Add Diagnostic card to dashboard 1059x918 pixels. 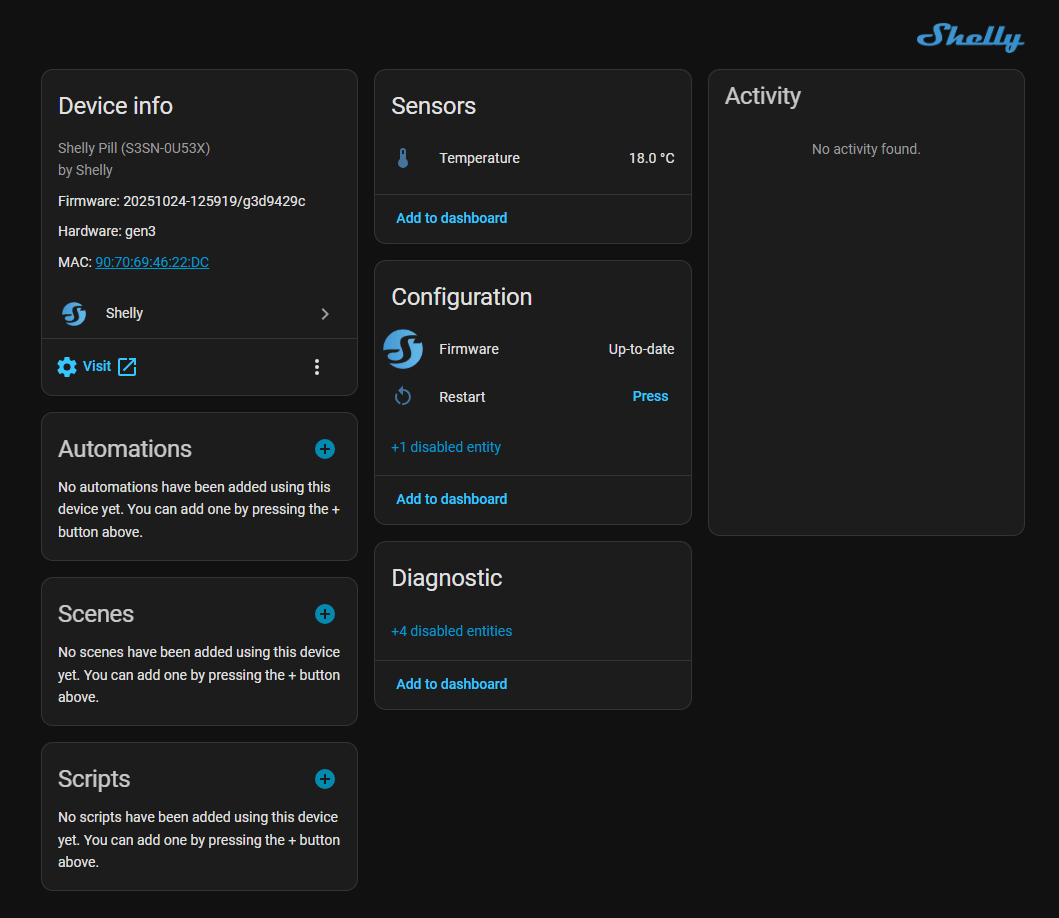tap(452, 684)
